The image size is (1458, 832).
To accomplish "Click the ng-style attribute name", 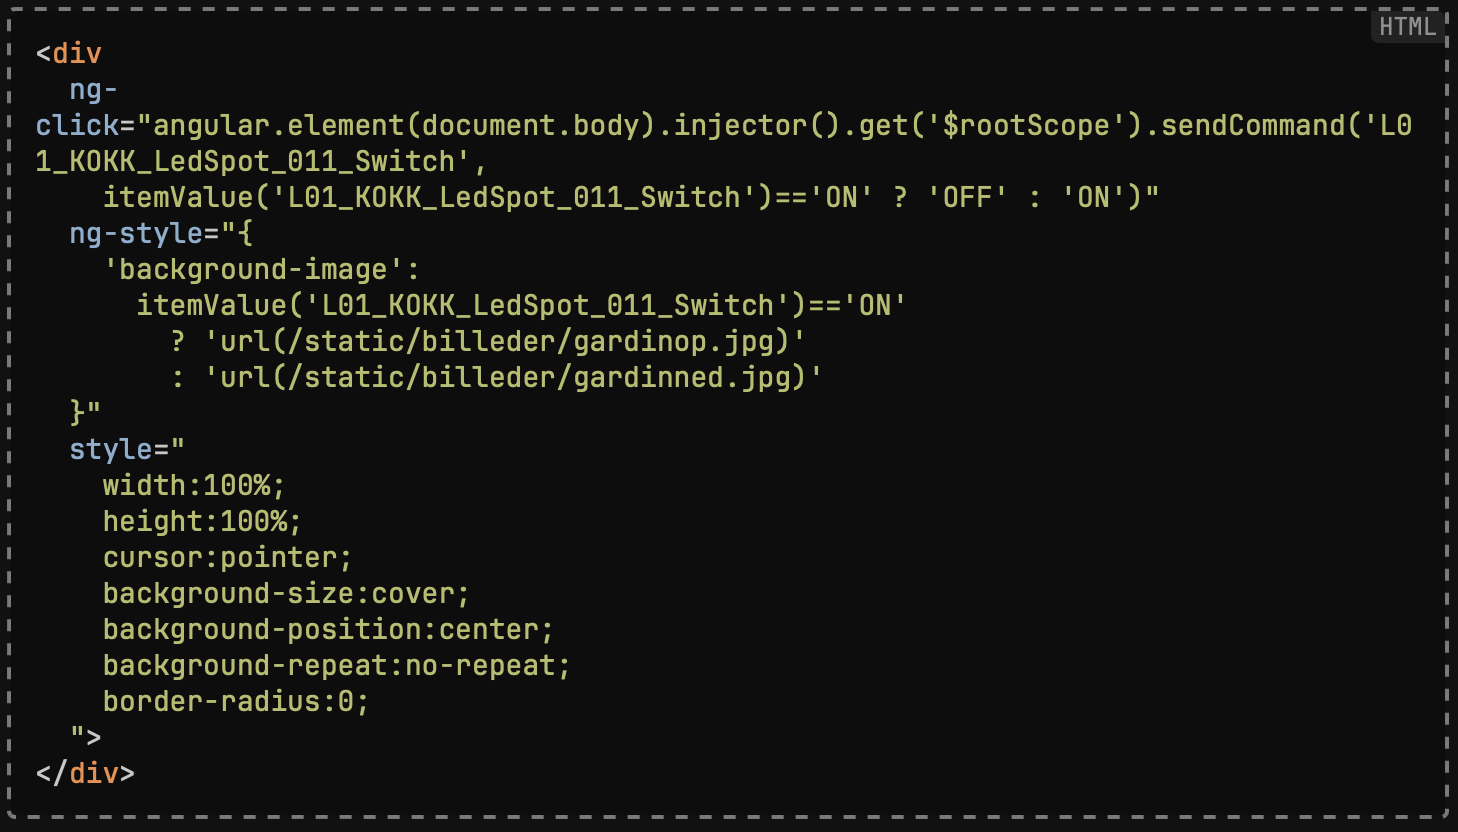I will click(136, 234).
